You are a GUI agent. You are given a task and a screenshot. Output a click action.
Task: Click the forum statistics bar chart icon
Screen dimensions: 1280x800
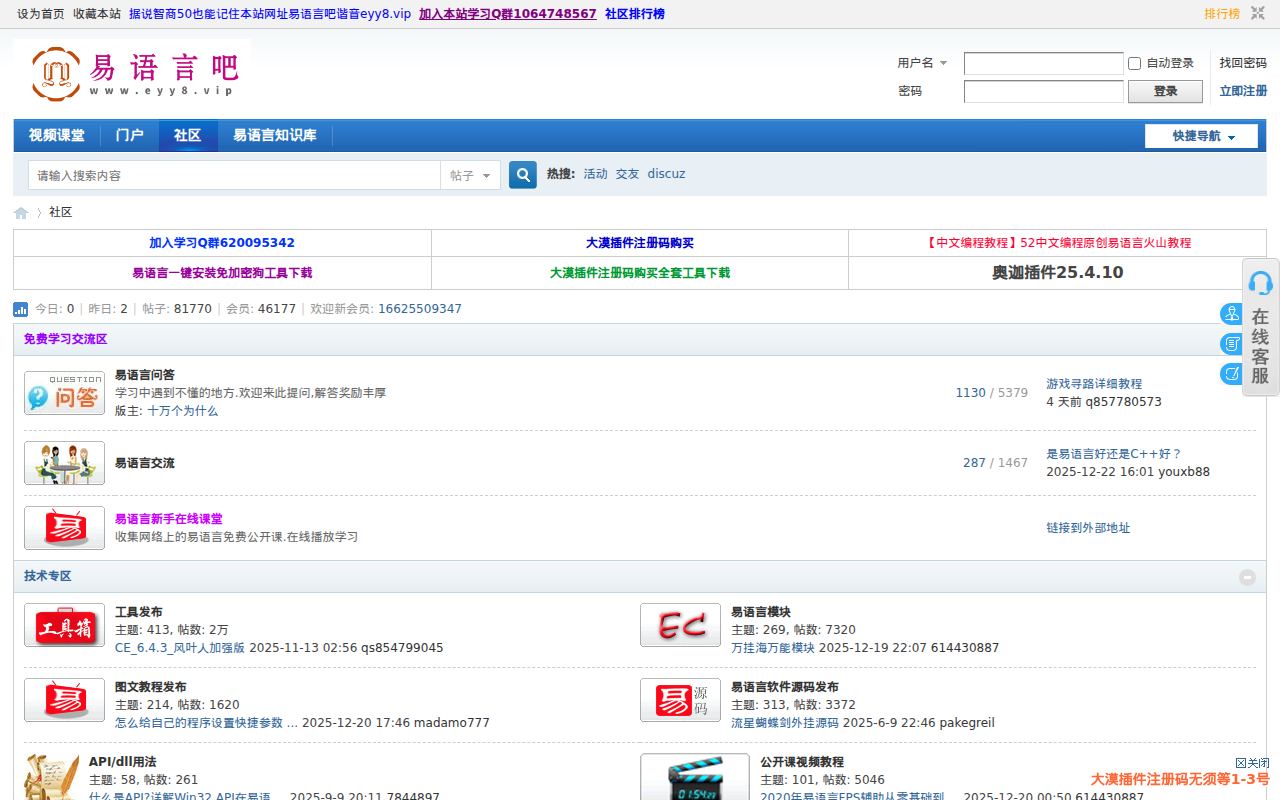click(x=20, y=309)
